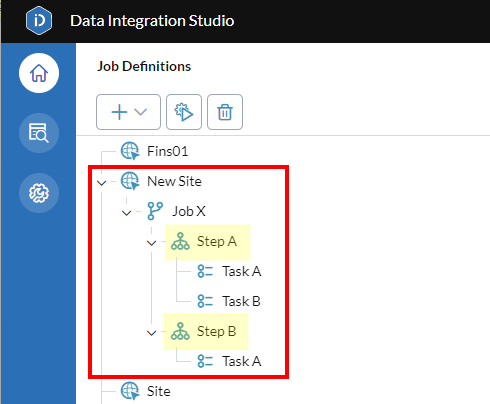Screen dimensions: 490x404
Task: Open the plus add dropdown
Action: (x=128, y=112)
